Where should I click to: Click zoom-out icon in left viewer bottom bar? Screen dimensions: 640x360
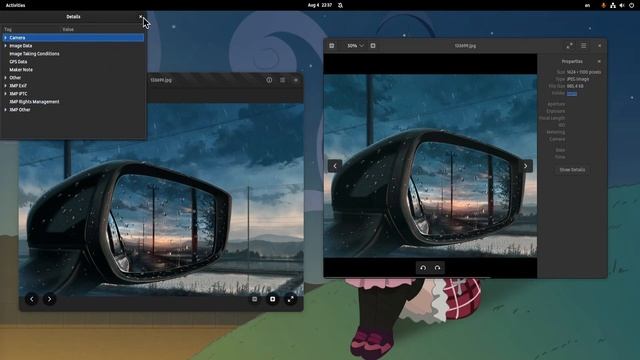(254, 299)
